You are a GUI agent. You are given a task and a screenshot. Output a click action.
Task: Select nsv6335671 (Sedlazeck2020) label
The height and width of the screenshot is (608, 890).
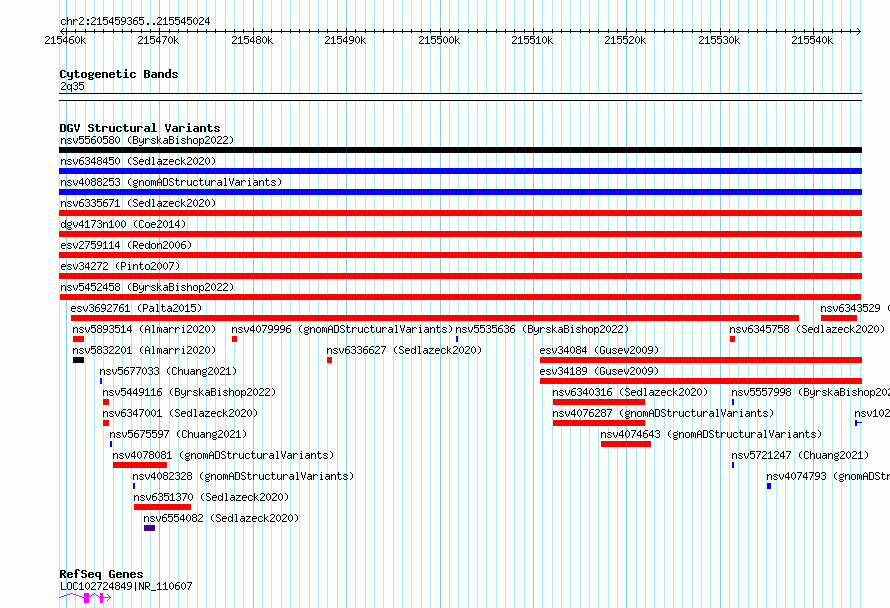(x=138, y=203)
